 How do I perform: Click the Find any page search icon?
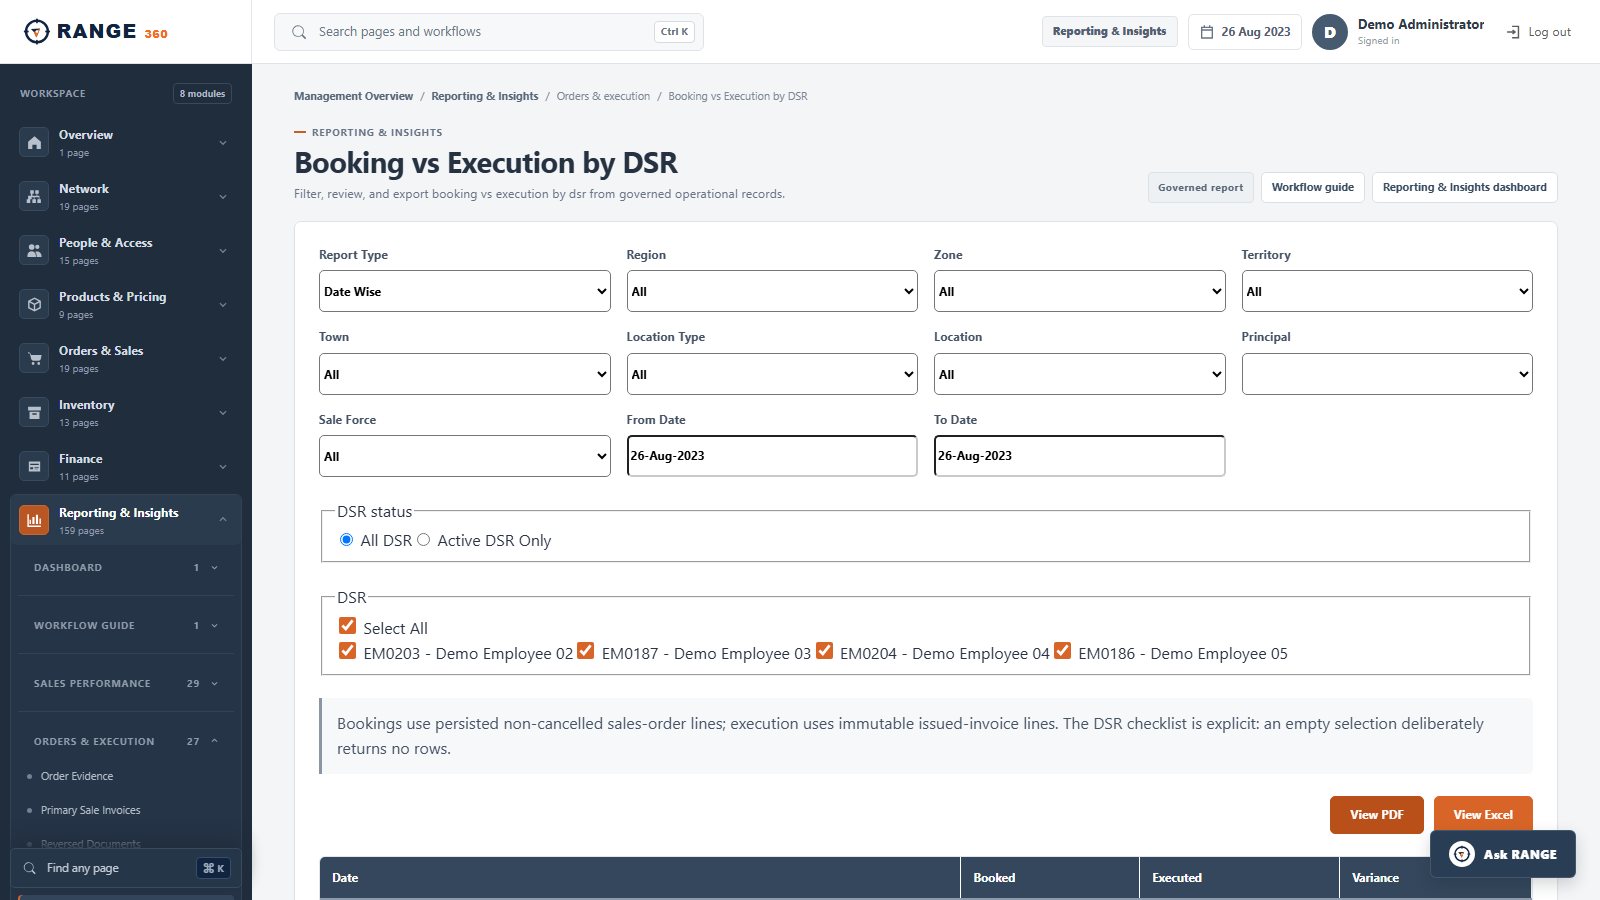[x=30, y=868]
